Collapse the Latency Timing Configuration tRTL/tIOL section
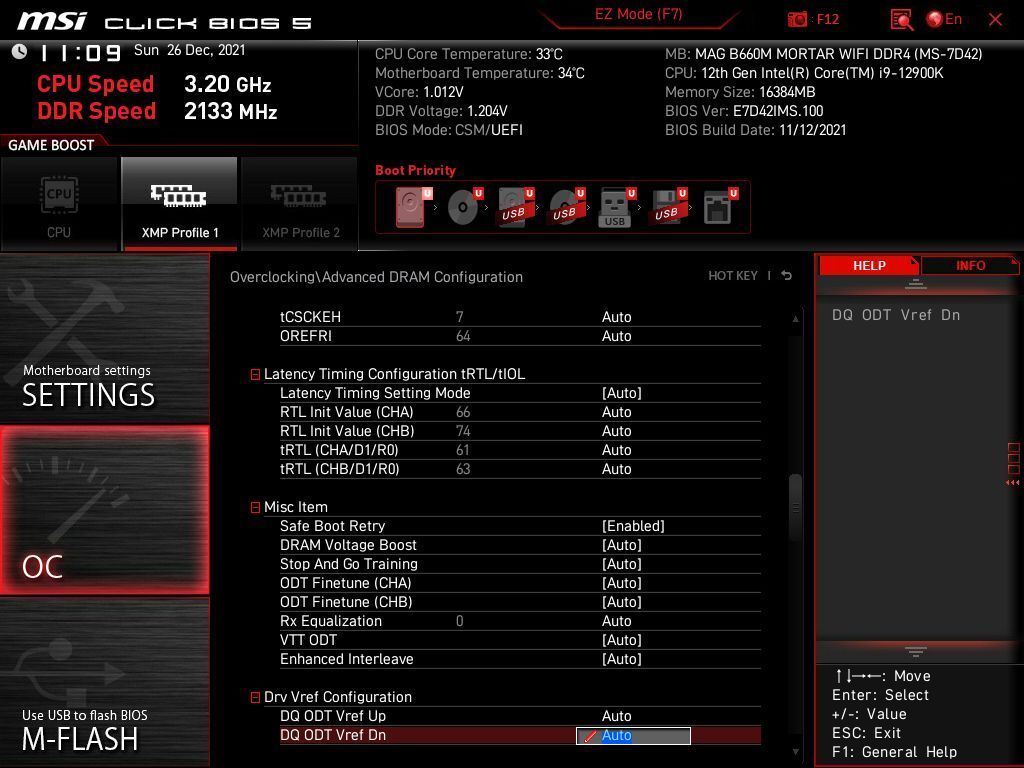The height and width of the screenshot is (768, 1024). (255, 375)
